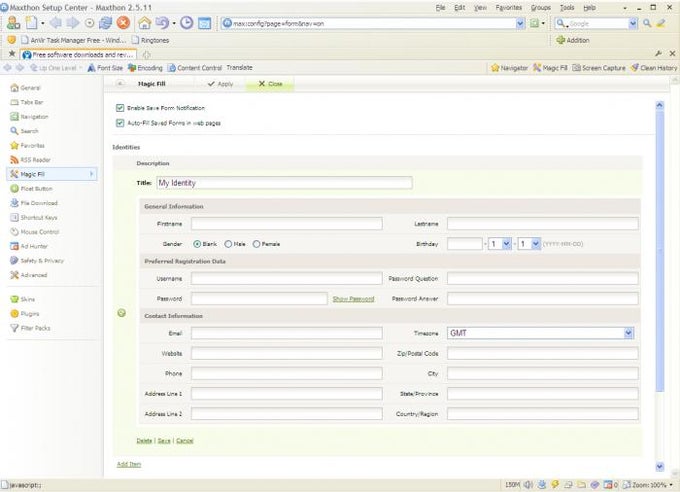Click the Home page toolbar icon
680x492 pixels.
tap(144, 23)
